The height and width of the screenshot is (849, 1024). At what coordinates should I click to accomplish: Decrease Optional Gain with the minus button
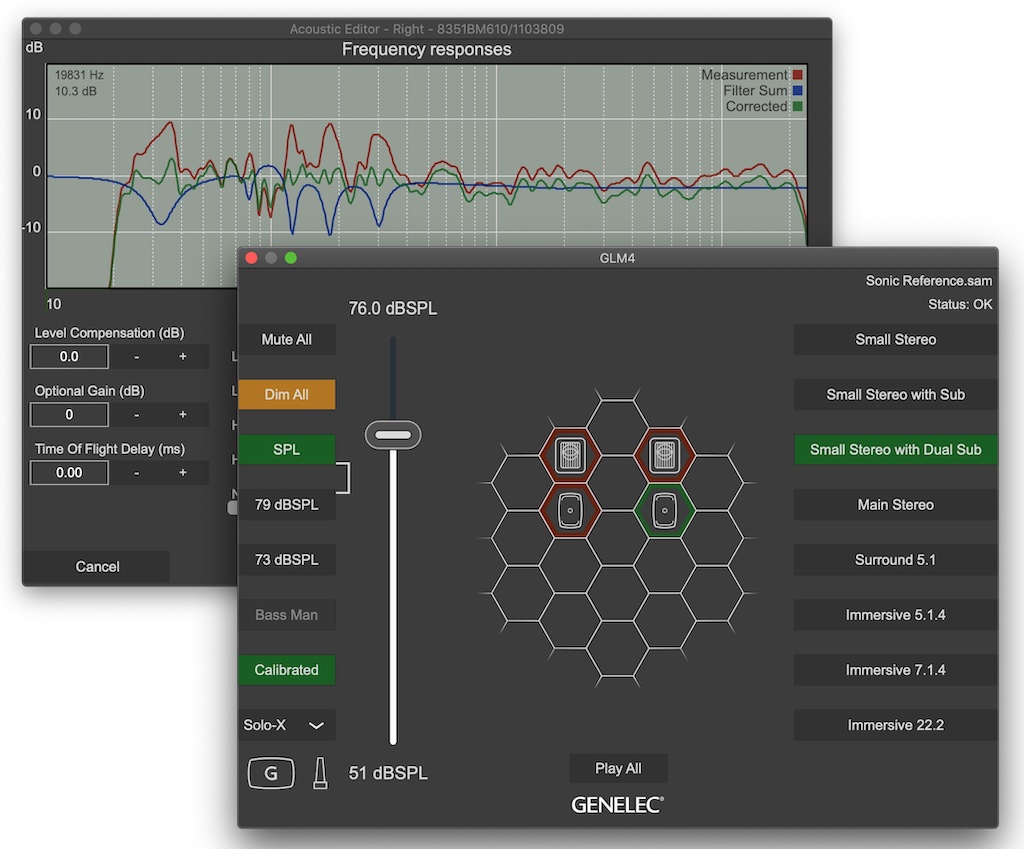136,414
